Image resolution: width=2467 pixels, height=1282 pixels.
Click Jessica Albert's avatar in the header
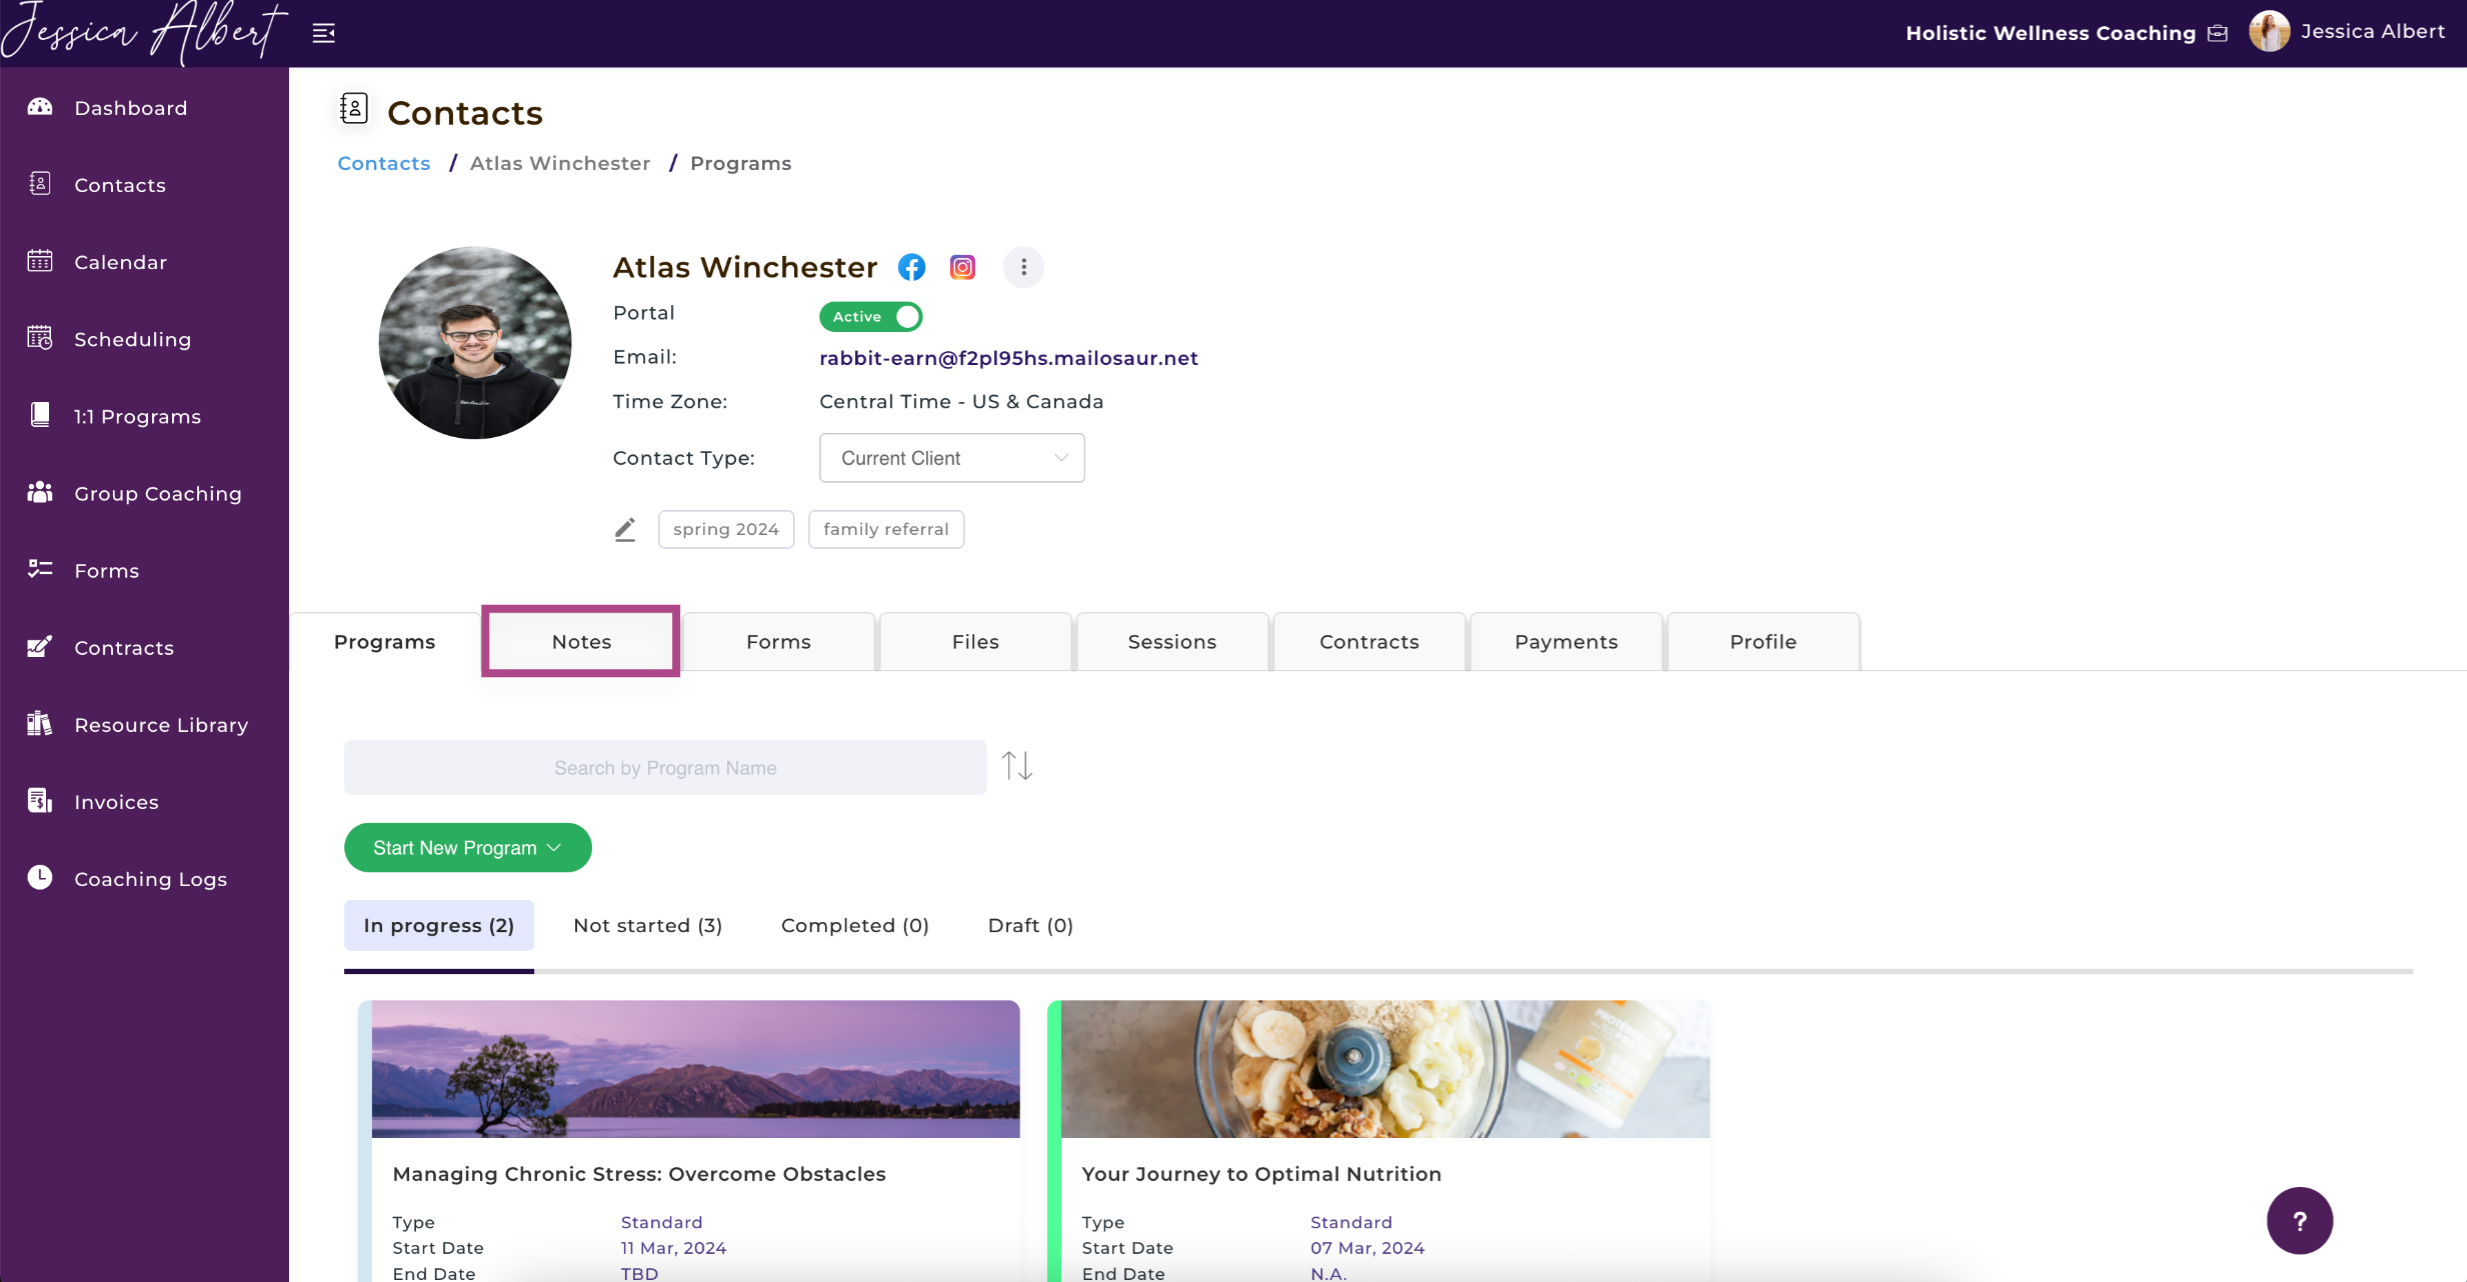point(2269,31)
